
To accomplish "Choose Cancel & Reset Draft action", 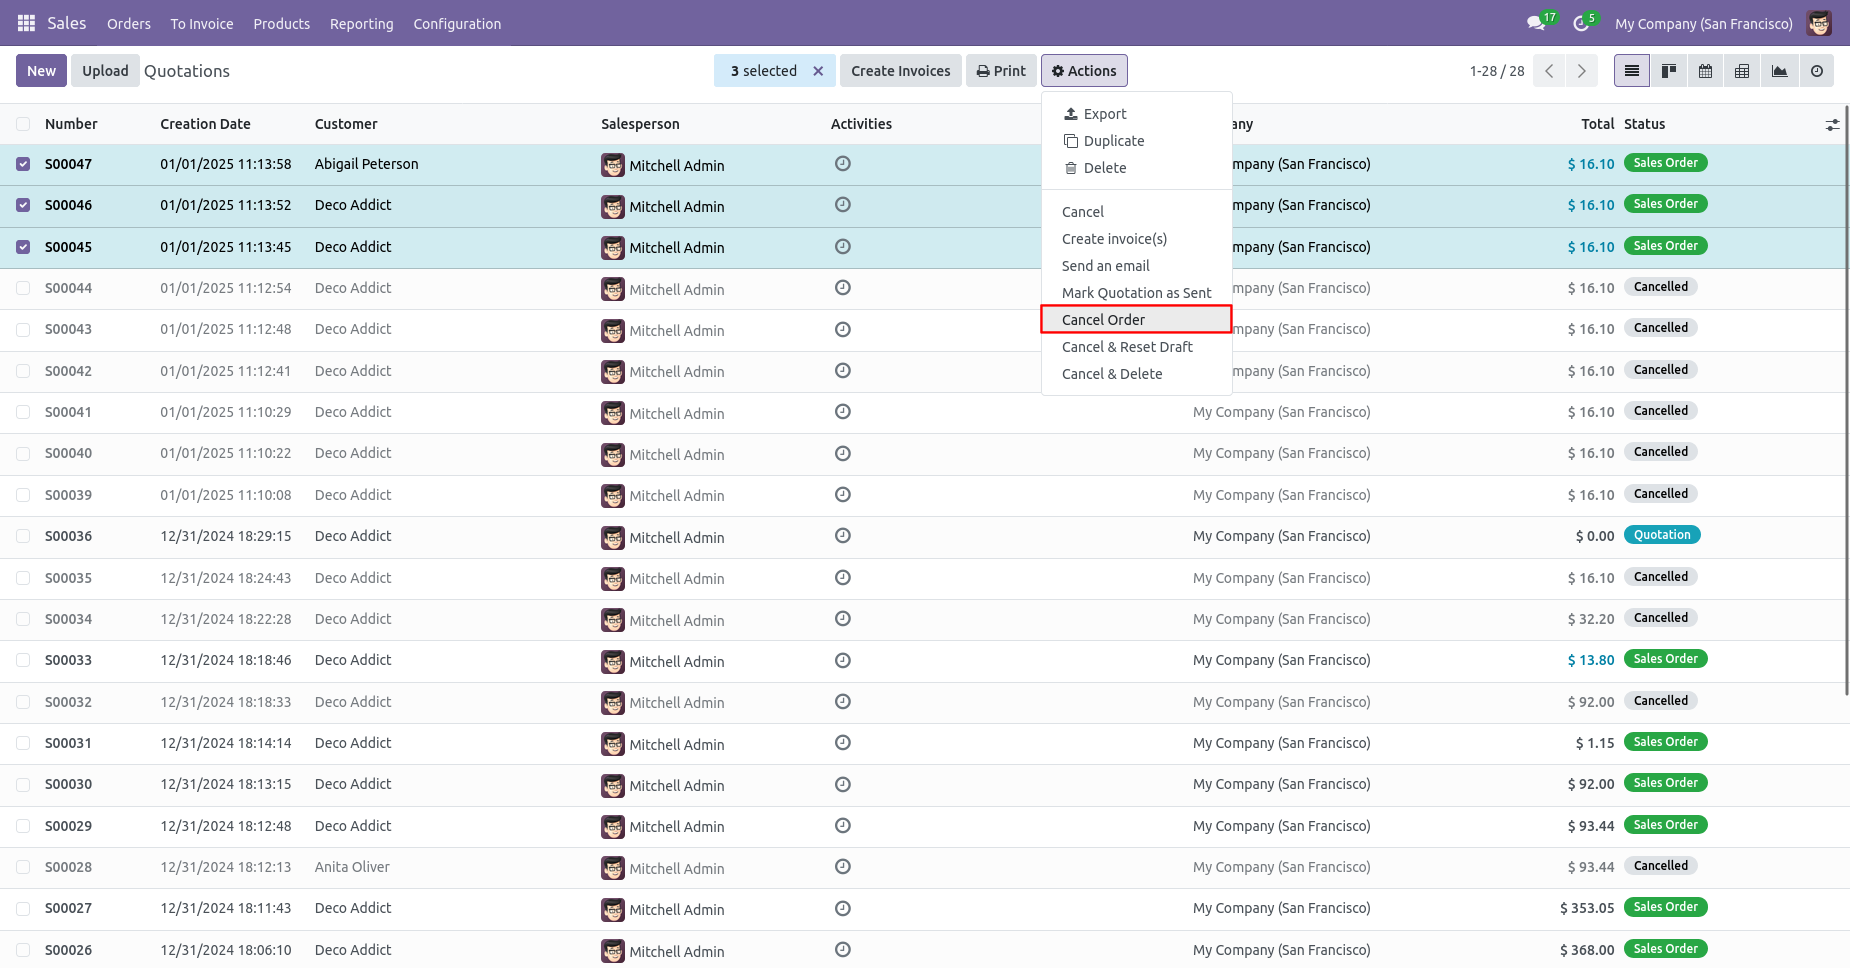I will pyautogui.click(x=1136, y=347).
